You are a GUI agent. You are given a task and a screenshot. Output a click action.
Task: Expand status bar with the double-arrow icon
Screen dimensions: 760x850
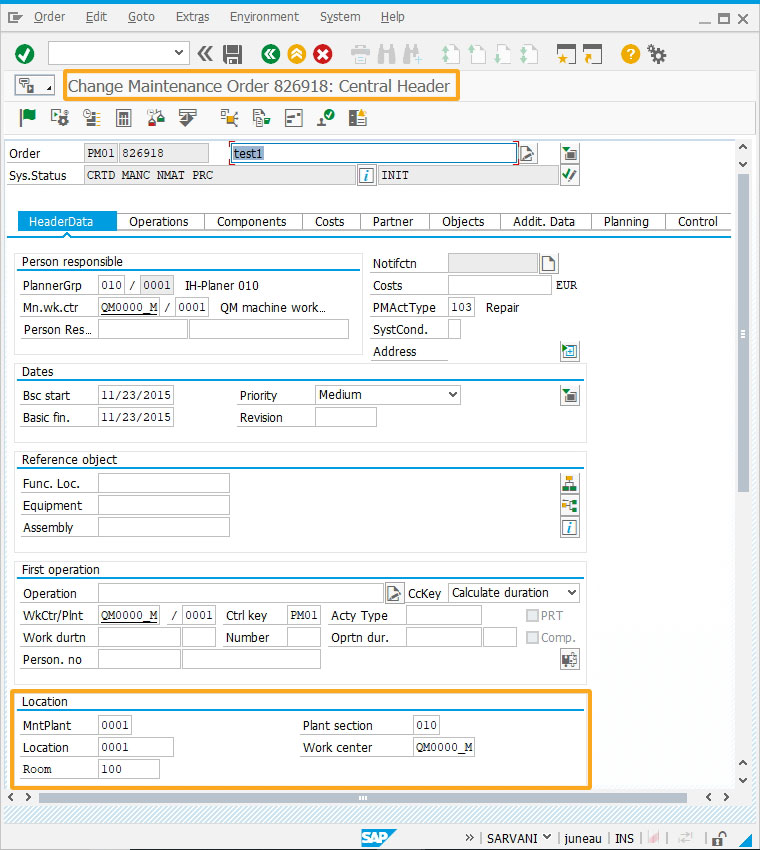(469, 838)
